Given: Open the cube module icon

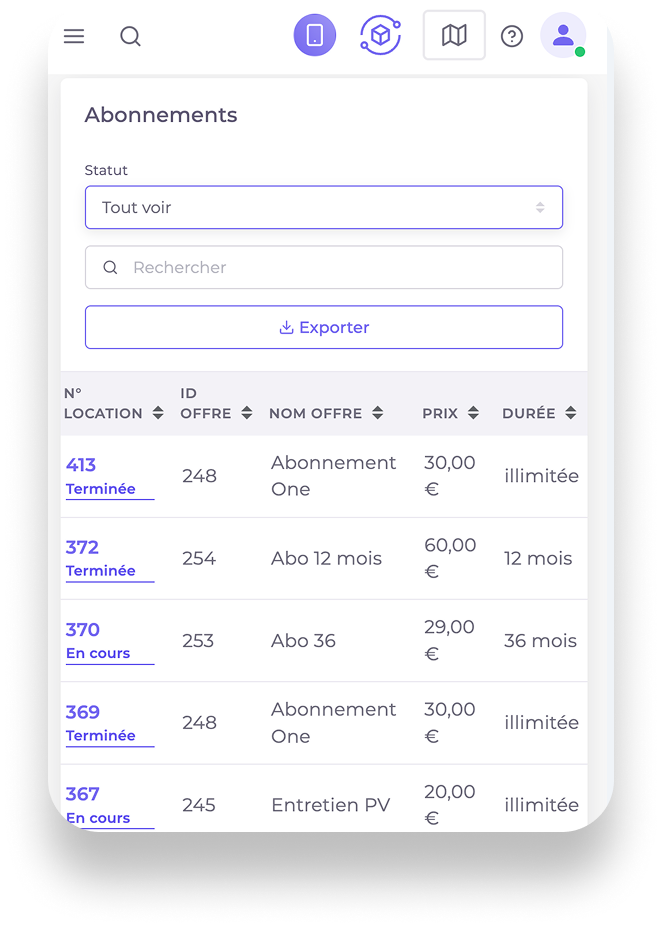Looking at the screenshot, I should pos(380,36).
